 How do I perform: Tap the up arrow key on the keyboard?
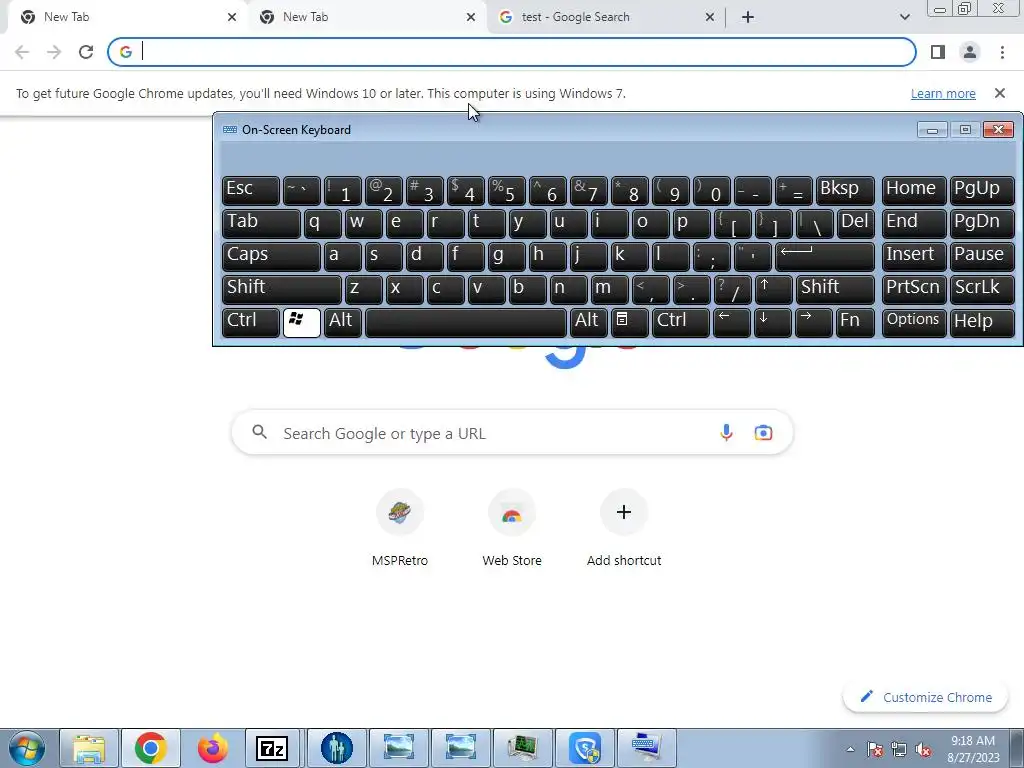773,289
